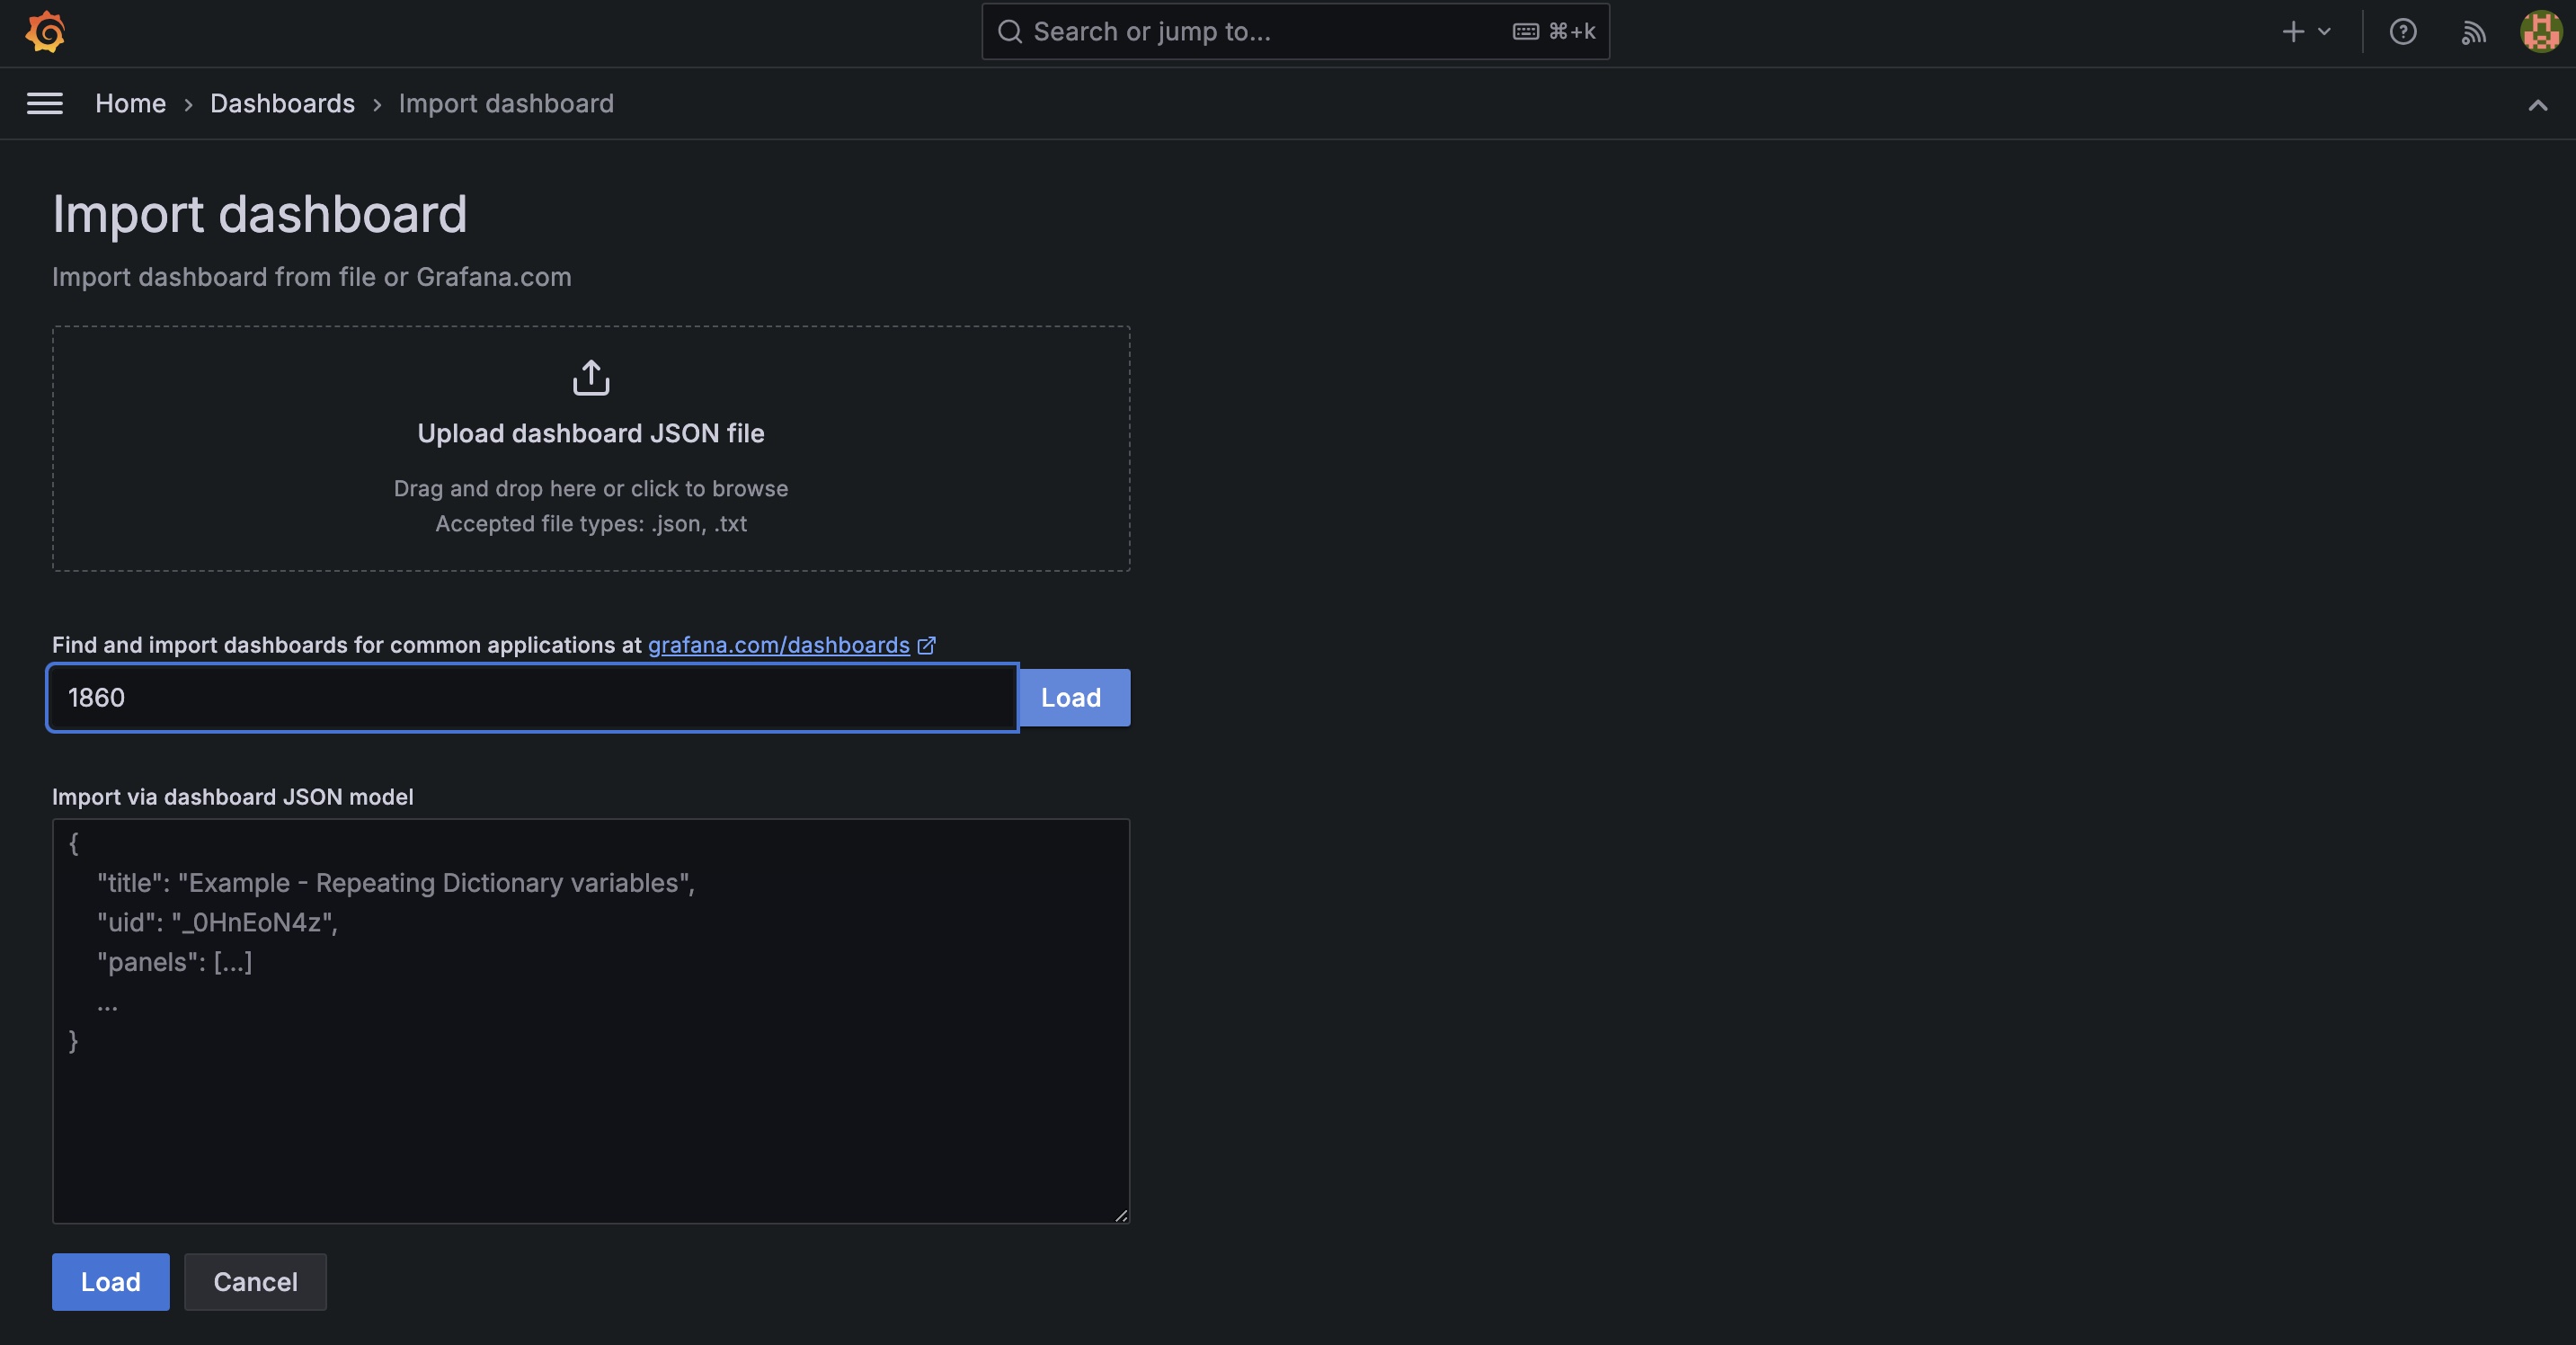Viewport: 2576px width, 1345px height.
Task: Click 'Drag and drop here or click to browse'
Action: pyautogui.click(x=591, y=488)
